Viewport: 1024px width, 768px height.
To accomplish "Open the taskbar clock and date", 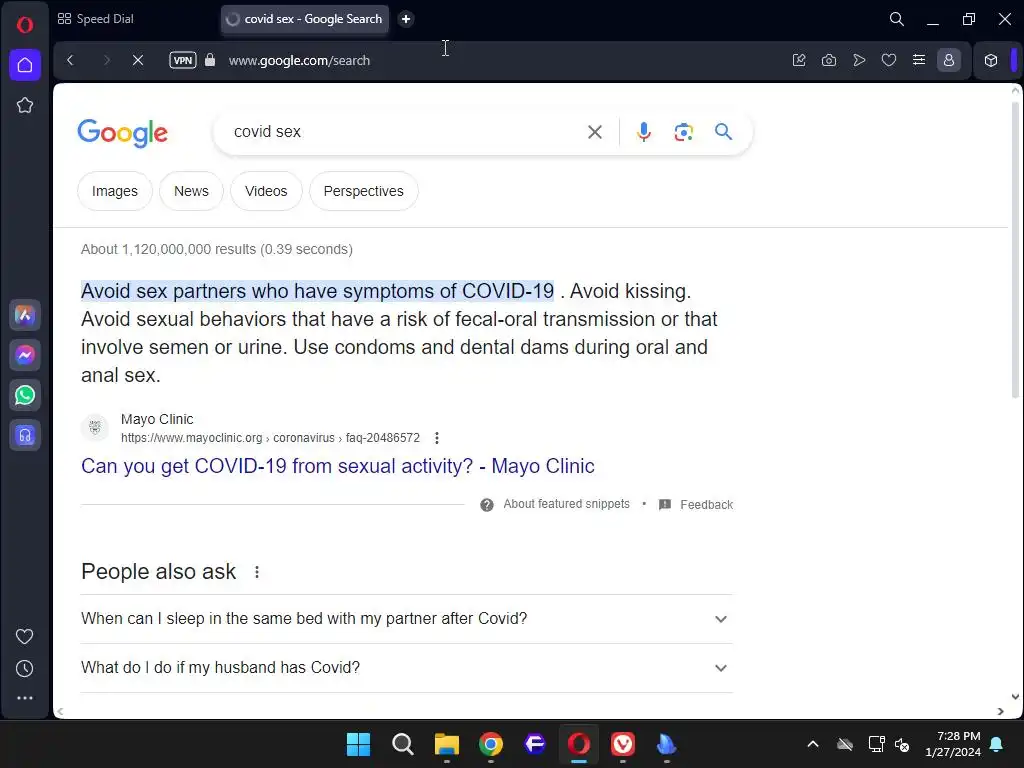I will click(x=953, y=744).
